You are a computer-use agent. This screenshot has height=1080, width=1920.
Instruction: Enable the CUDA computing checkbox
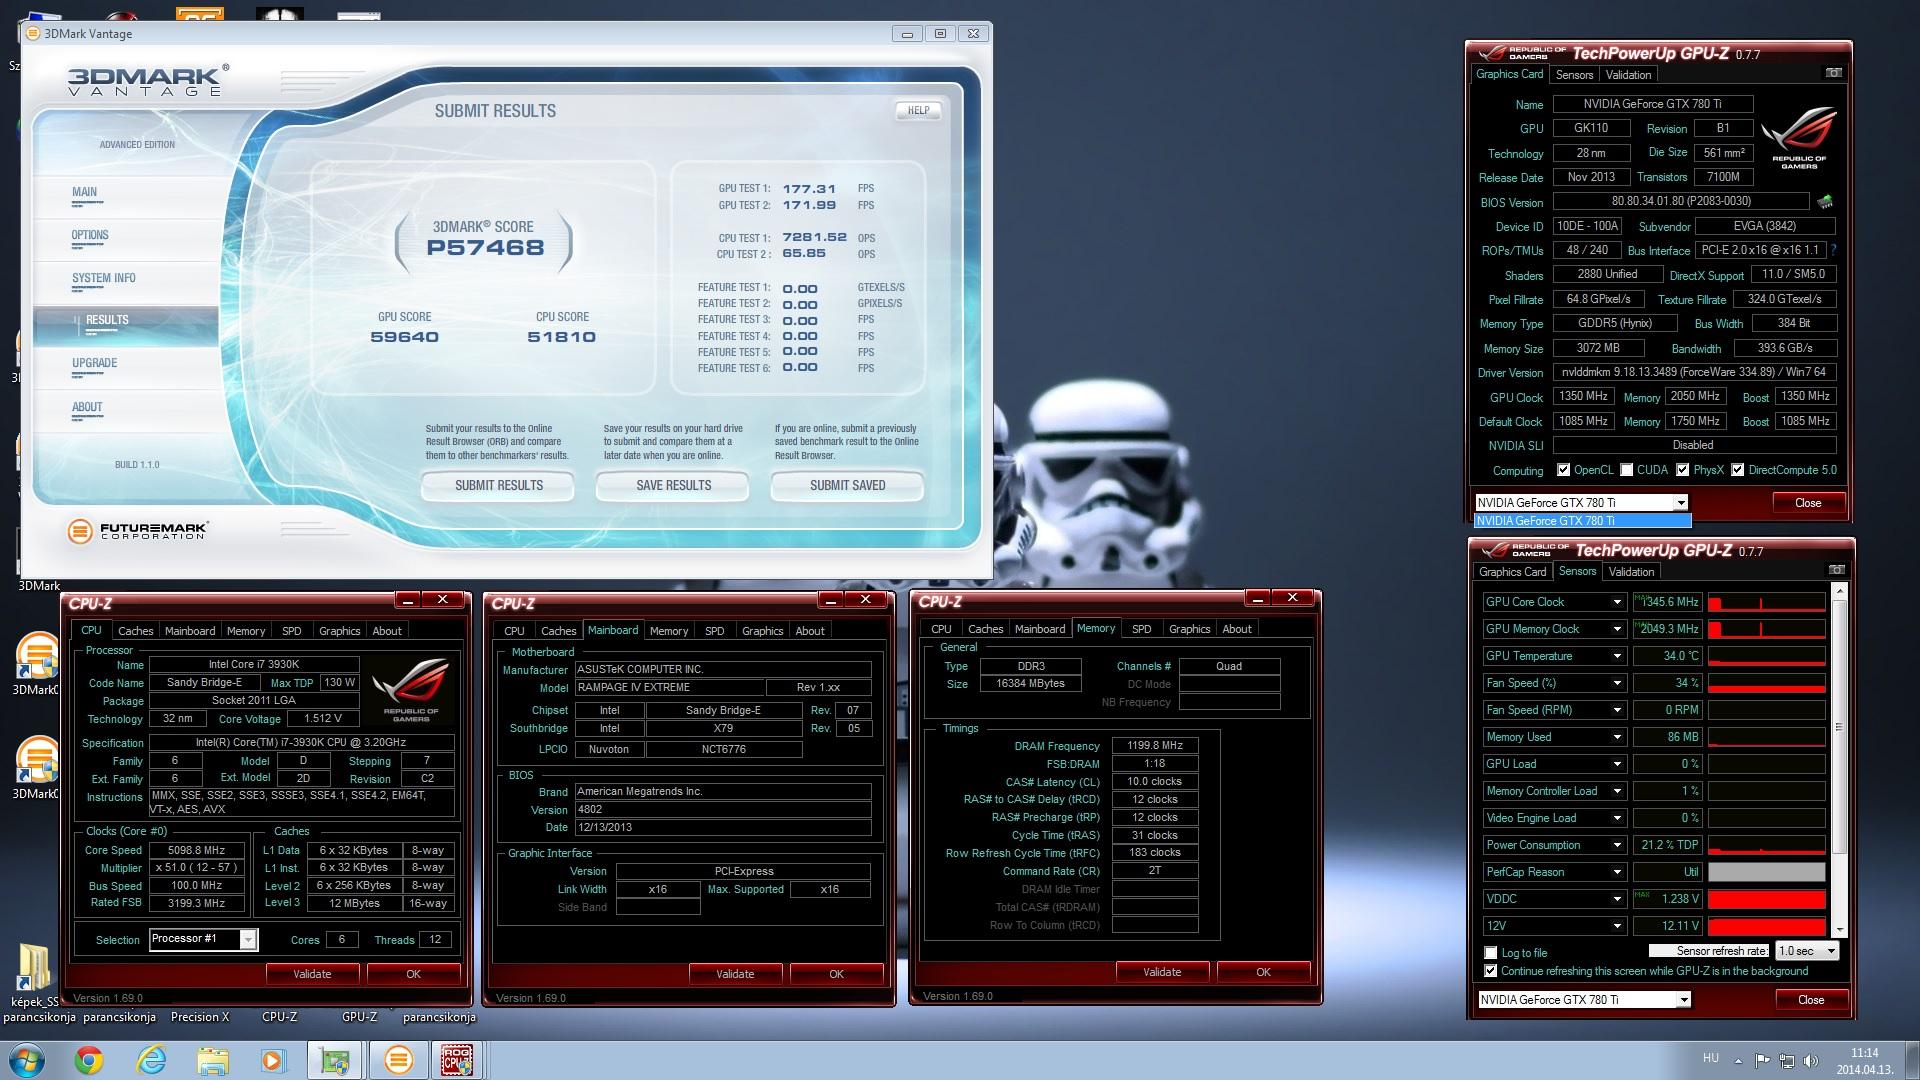[1627, 470]
